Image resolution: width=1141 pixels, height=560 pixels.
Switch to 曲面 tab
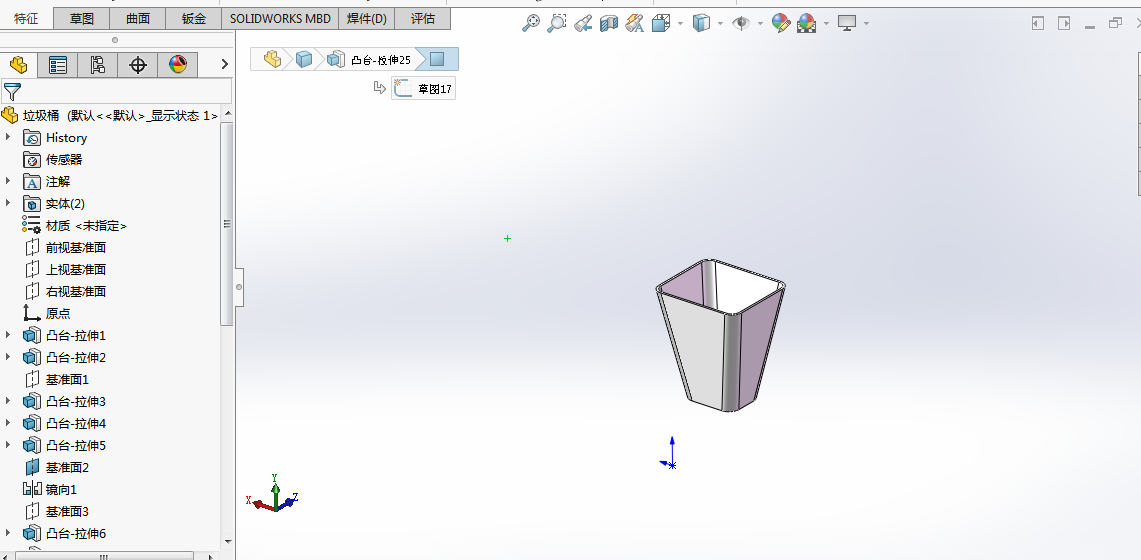pyautogui.click(x=138, y=19)
